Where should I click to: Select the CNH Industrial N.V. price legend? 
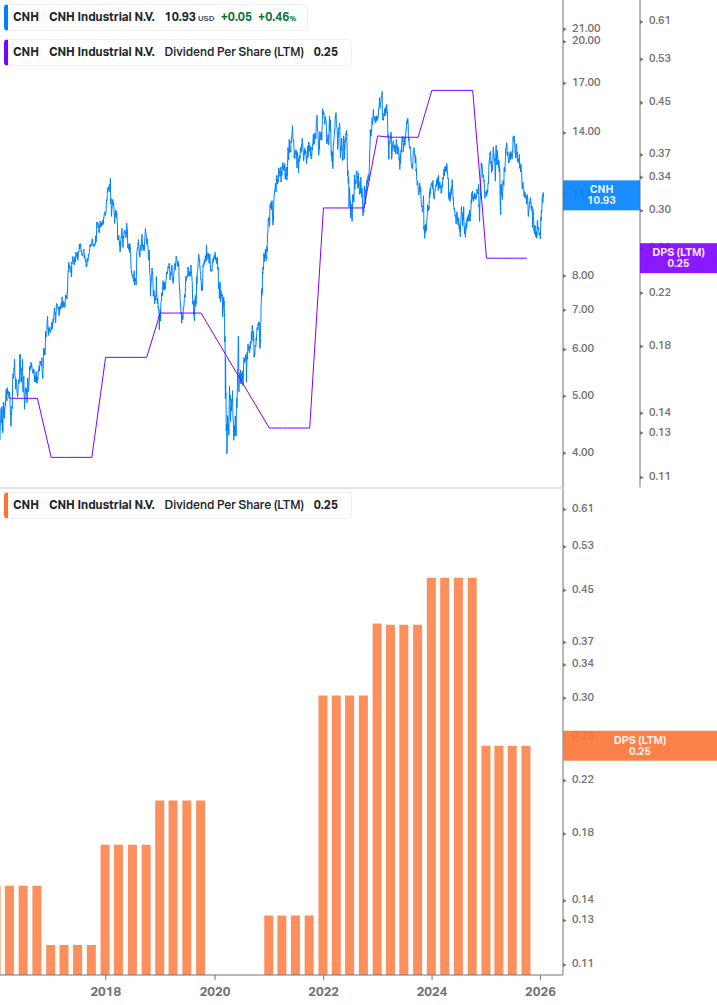click(x=155, y=17)
